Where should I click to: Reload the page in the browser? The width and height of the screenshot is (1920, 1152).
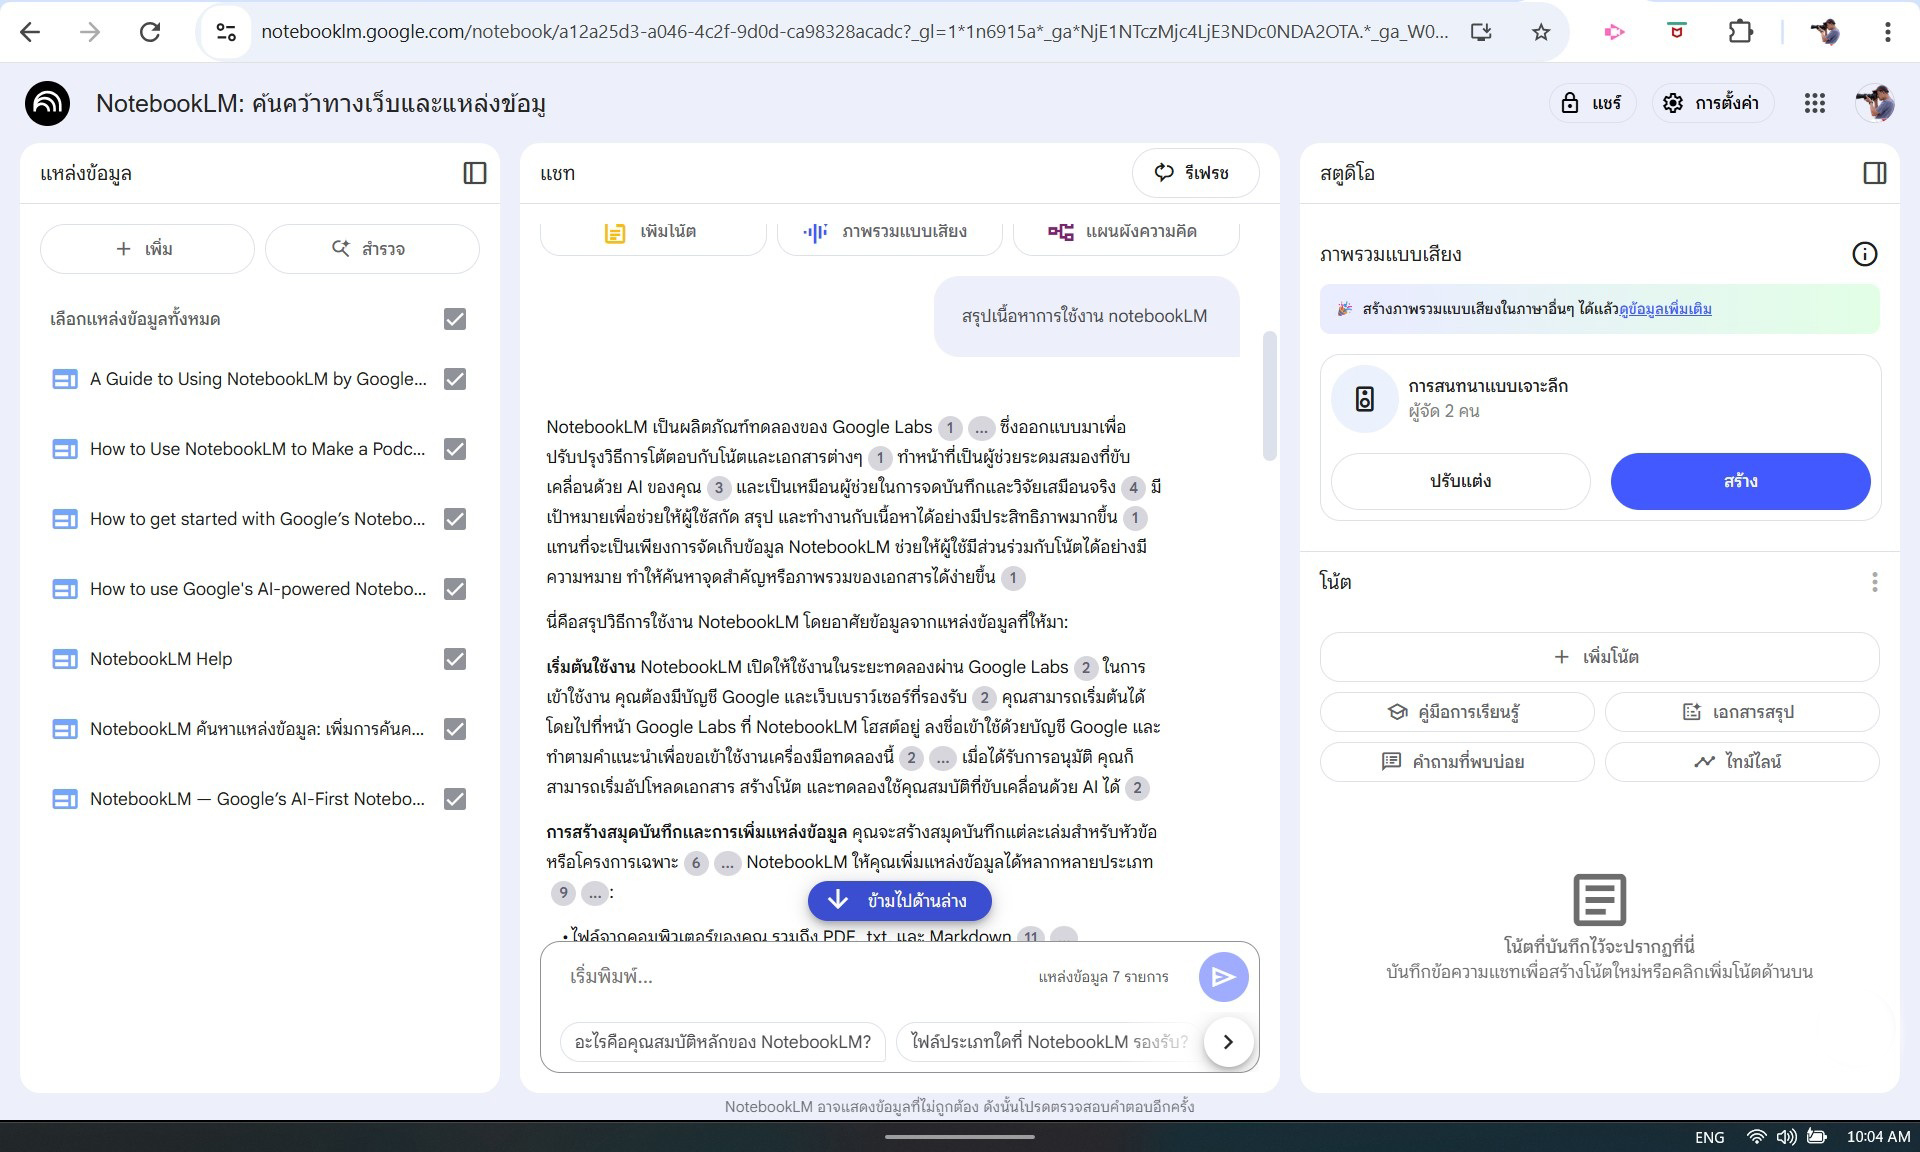point(150,32)
